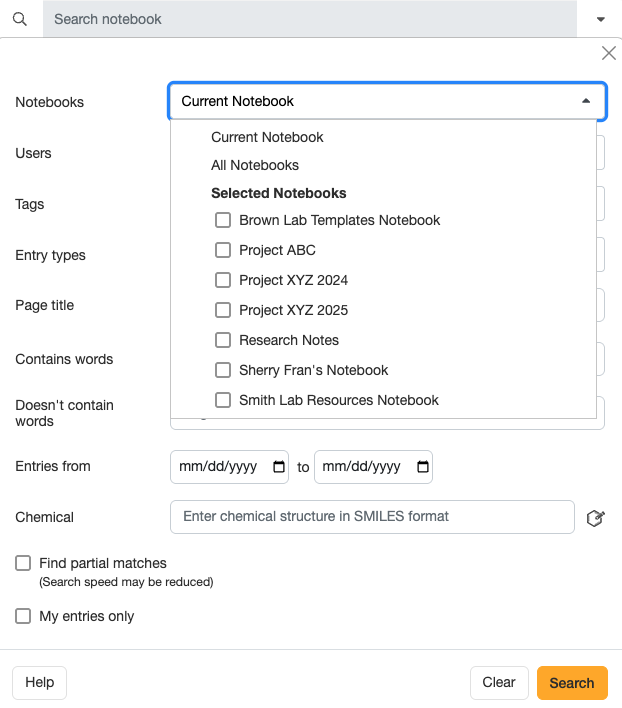622x708 pixels.
Task: Open the chemical structure editor icon
Action: [595, 518]
